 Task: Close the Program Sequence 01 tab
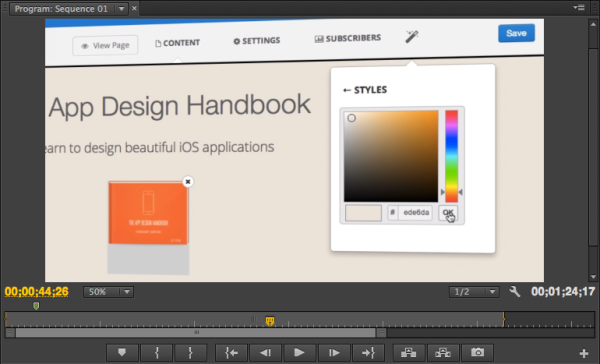(134, 8)
